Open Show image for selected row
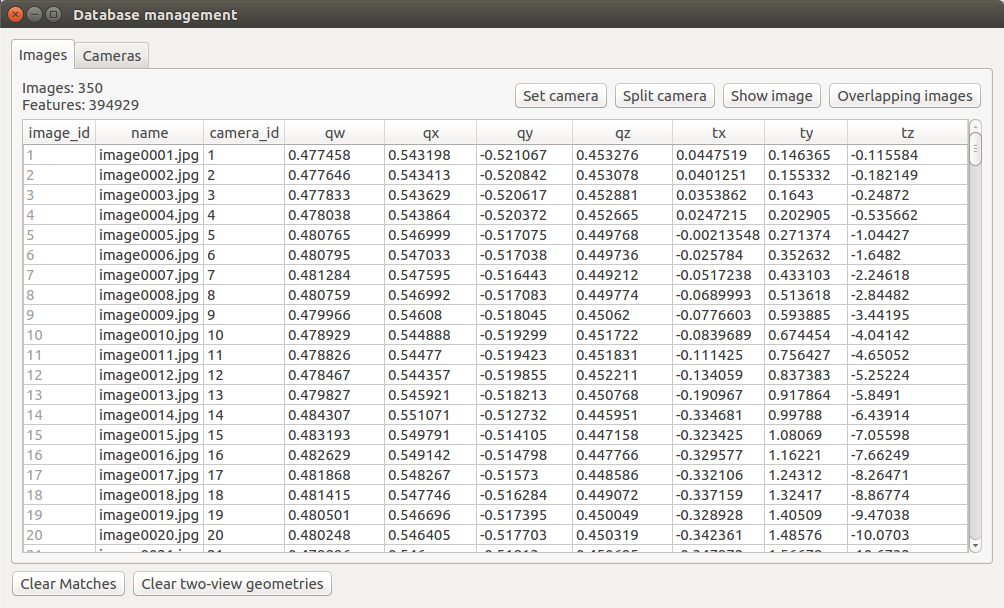Image resolution: width=1004 pixels, height=608 pixels. [772, 96]
